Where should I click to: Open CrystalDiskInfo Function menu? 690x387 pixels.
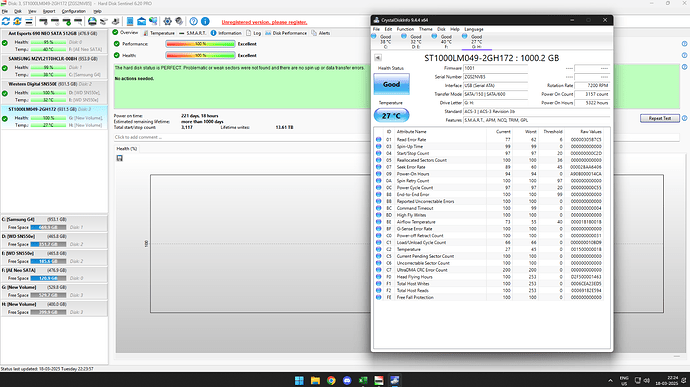point(405,29)
